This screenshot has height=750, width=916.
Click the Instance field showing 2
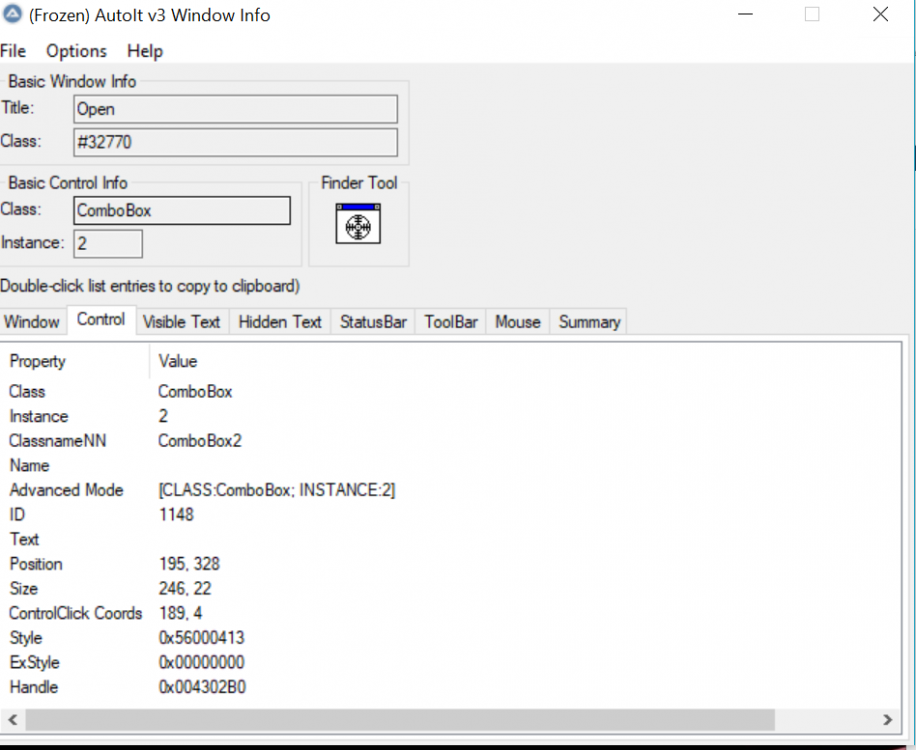tap(107, 244)
